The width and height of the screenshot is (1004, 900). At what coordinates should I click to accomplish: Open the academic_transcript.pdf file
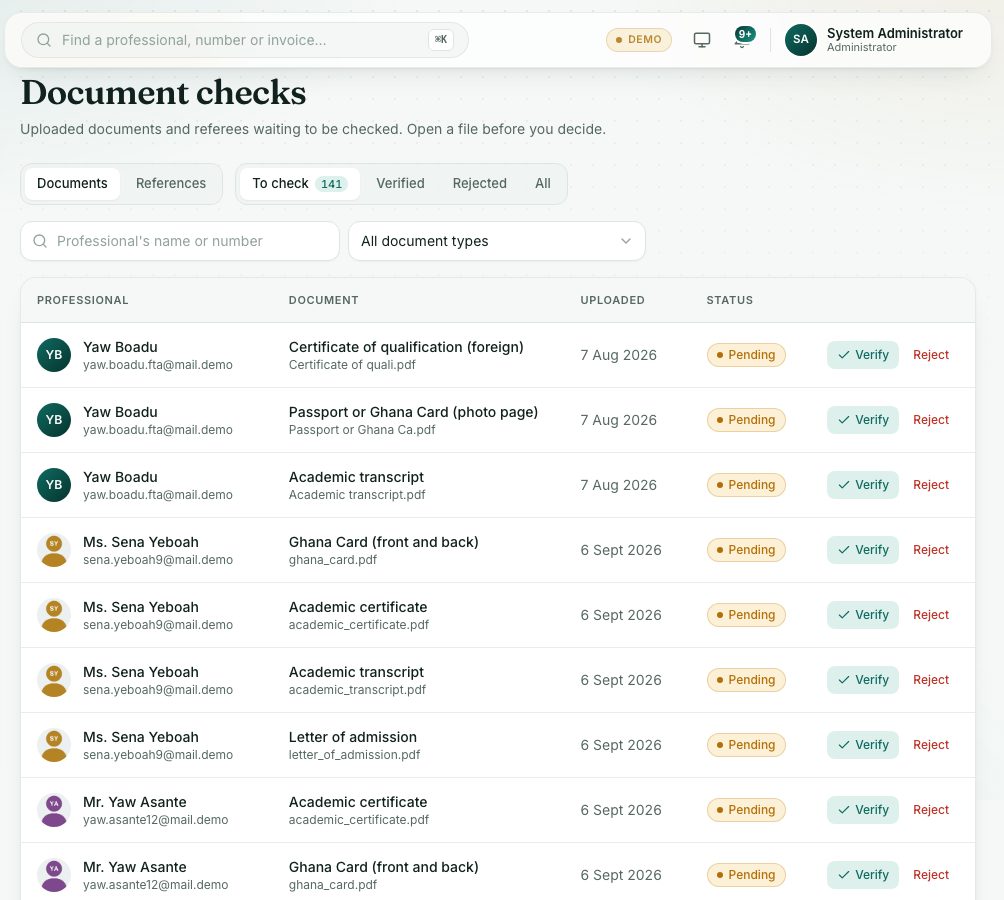coord(357,690)
